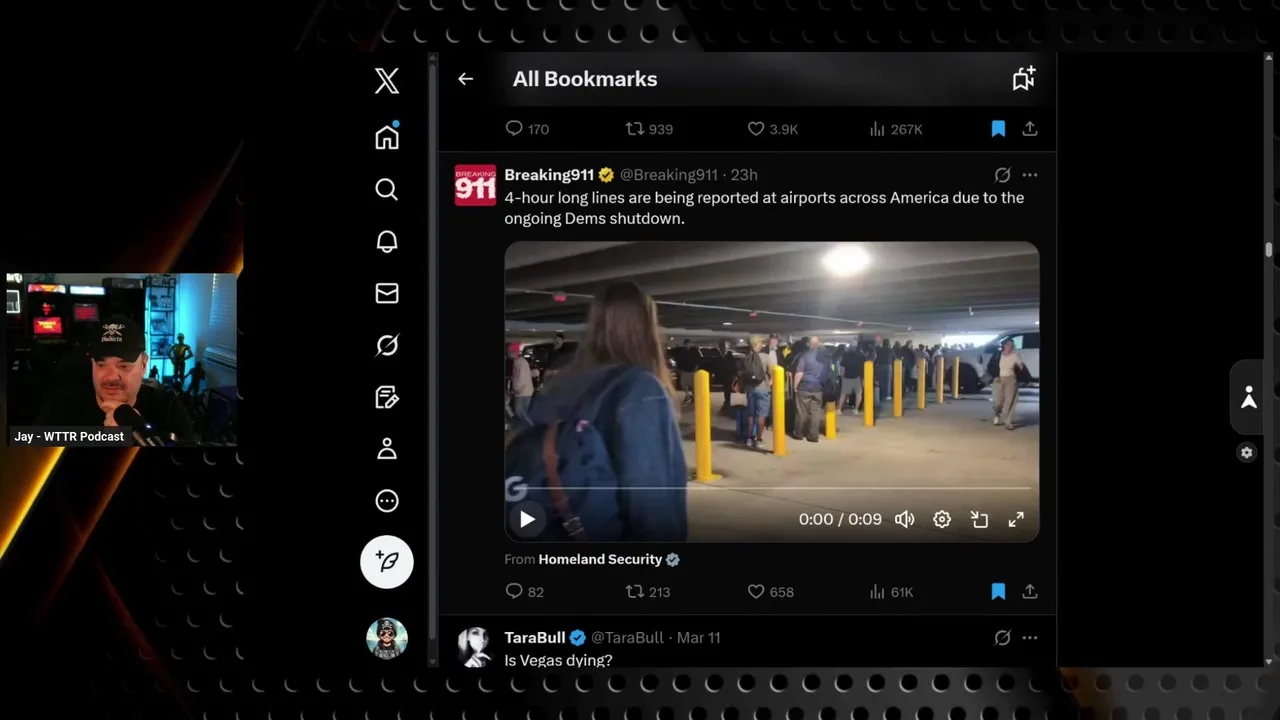
Task: Open Notifications bell in the sidebar
Action: point(387,241)
